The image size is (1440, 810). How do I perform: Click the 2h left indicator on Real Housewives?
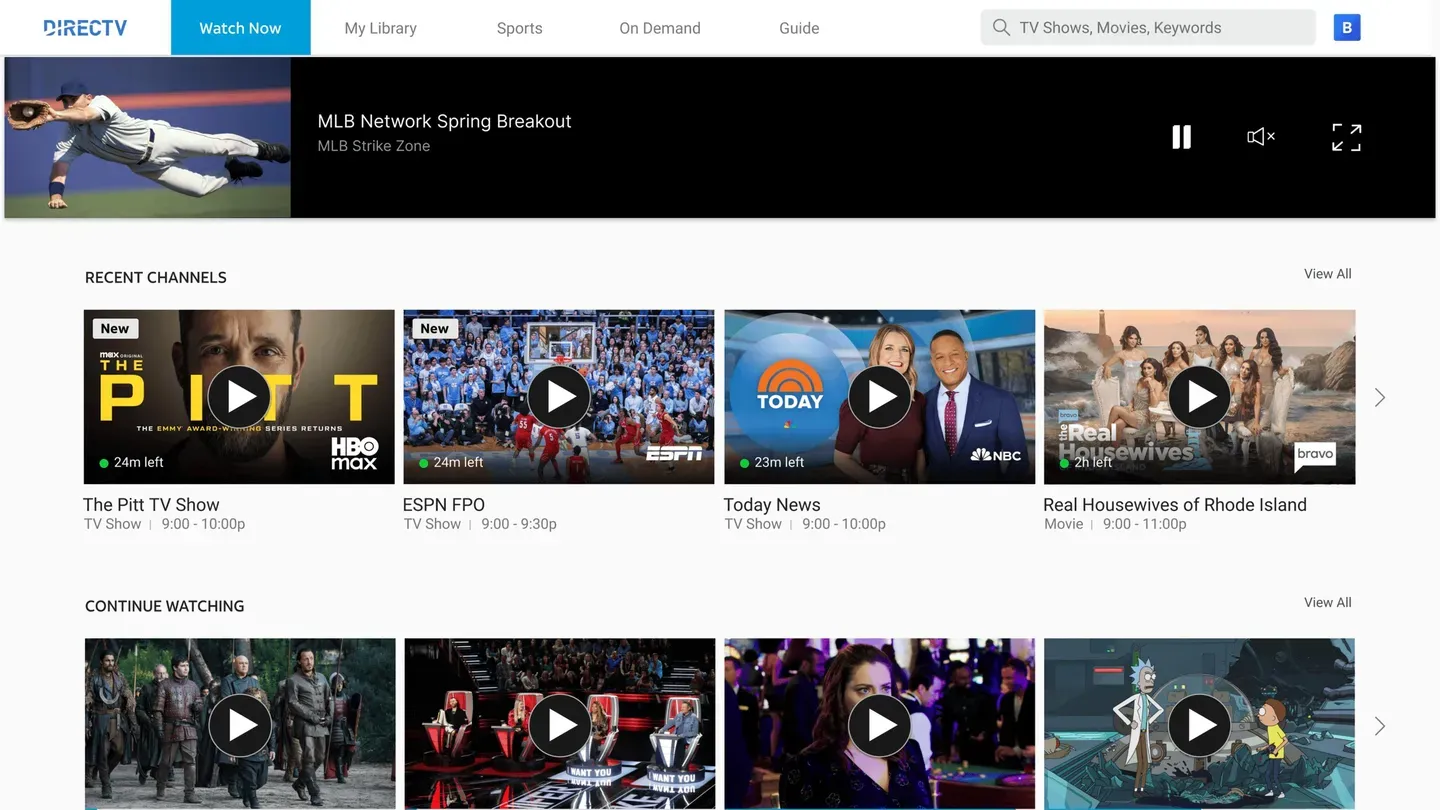point(1086,462)
